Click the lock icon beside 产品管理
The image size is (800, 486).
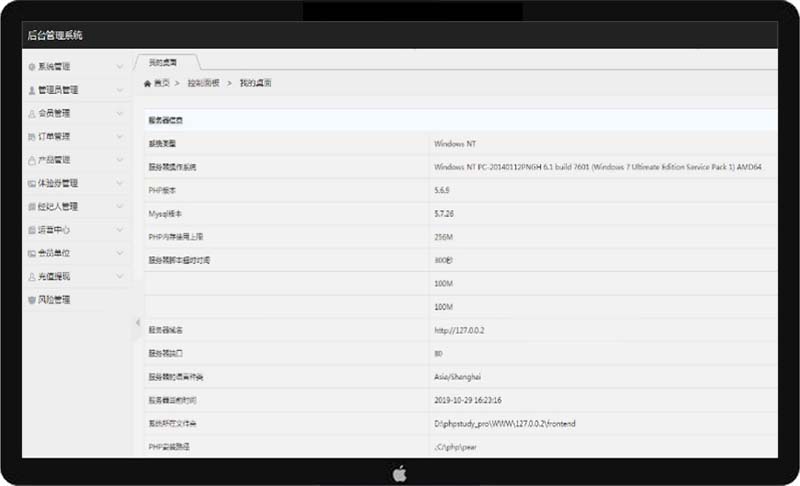pyautogui.click(x=32, y=160)
